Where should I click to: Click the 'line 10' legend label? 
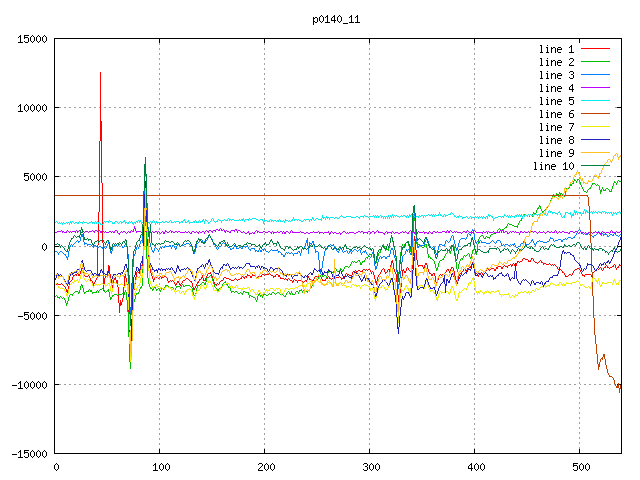553,166
